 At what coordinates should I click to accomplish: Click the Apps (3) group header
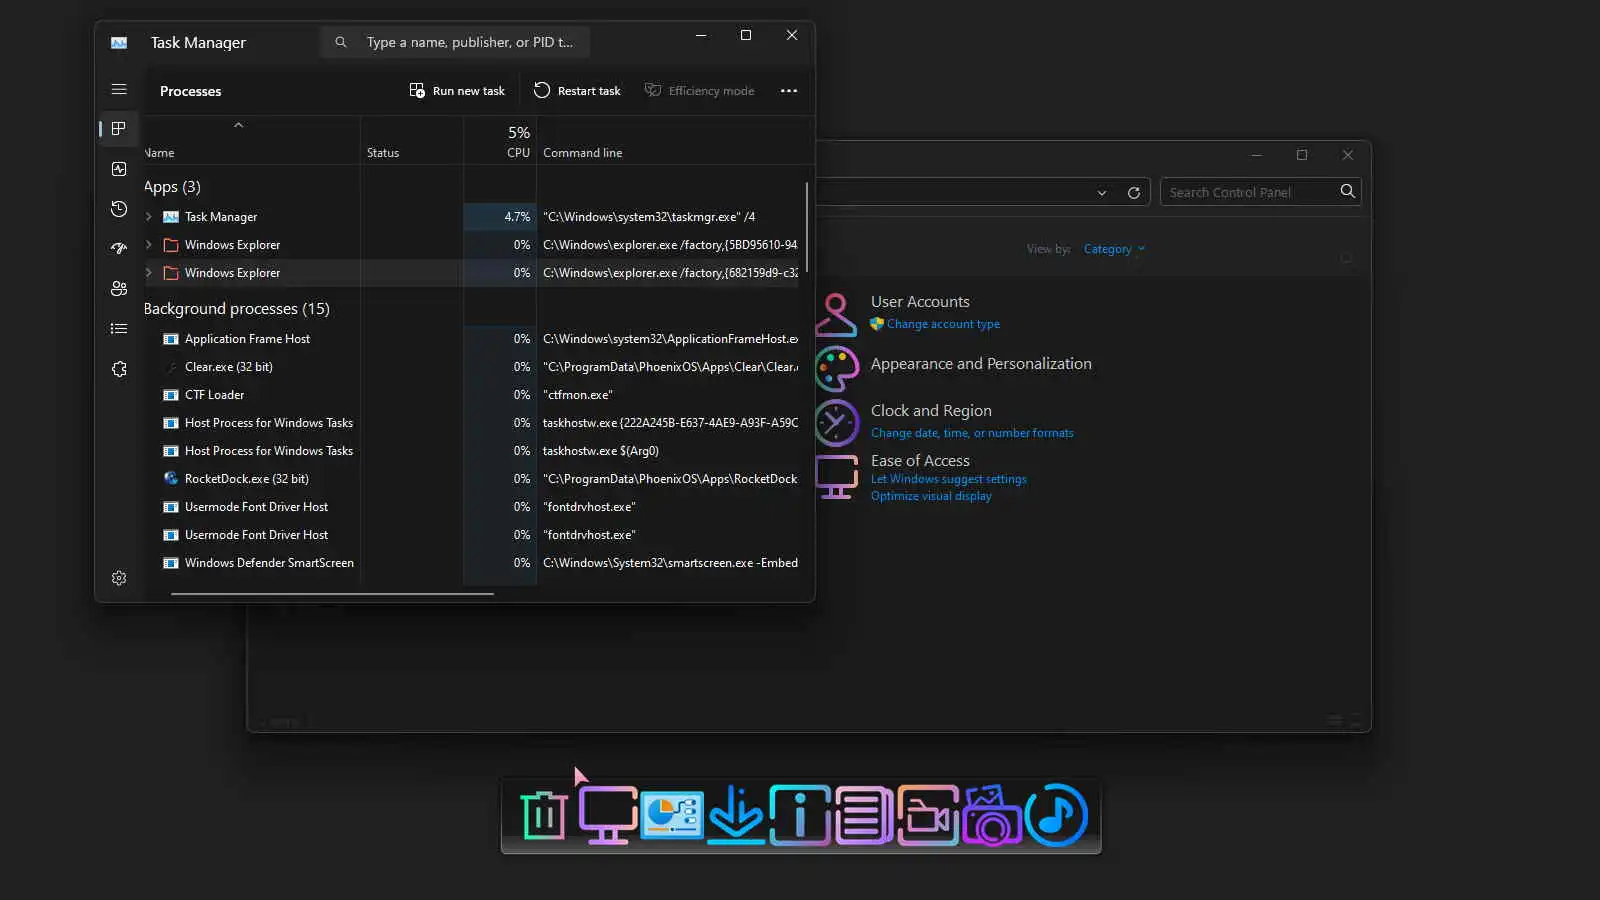172,187
